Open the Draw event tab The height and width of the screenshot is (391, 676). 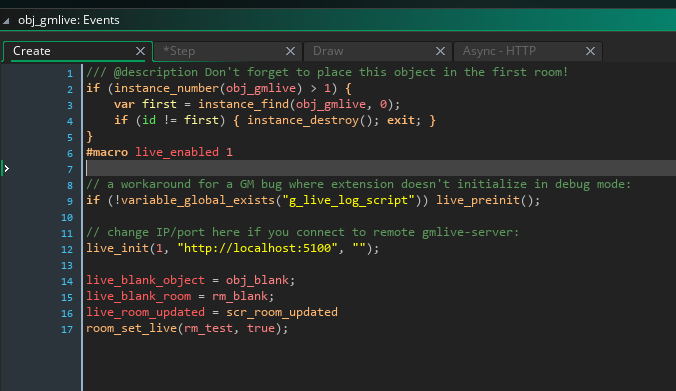(378, 51)
